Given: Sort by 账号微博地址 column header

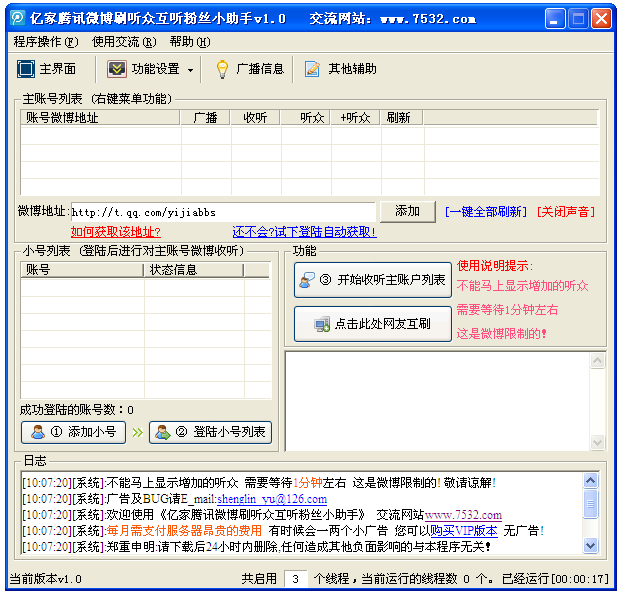Looking at the screenshot, I should [x=101, y=117].
